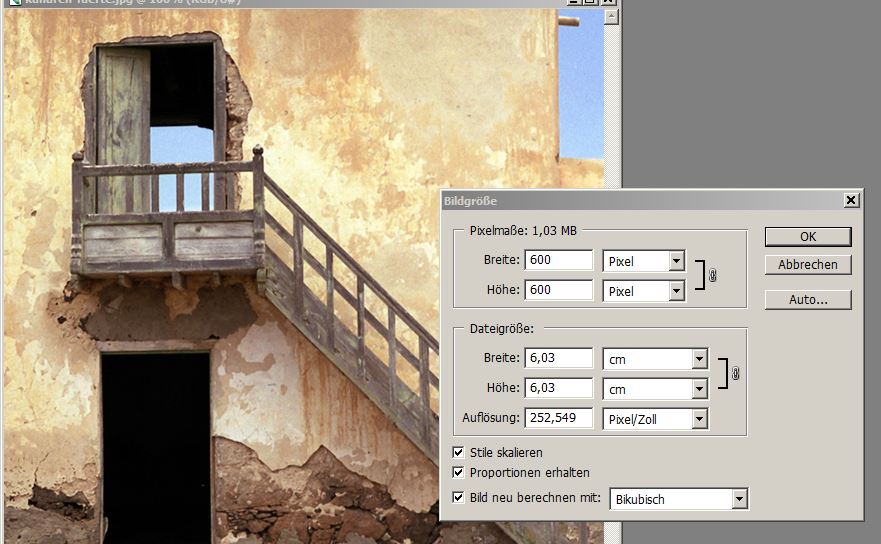Screen dimensions: 881x544
Task: Disable Proportionen erhalten checkbox
Action: pyautogui.click(x=459, y=472)
